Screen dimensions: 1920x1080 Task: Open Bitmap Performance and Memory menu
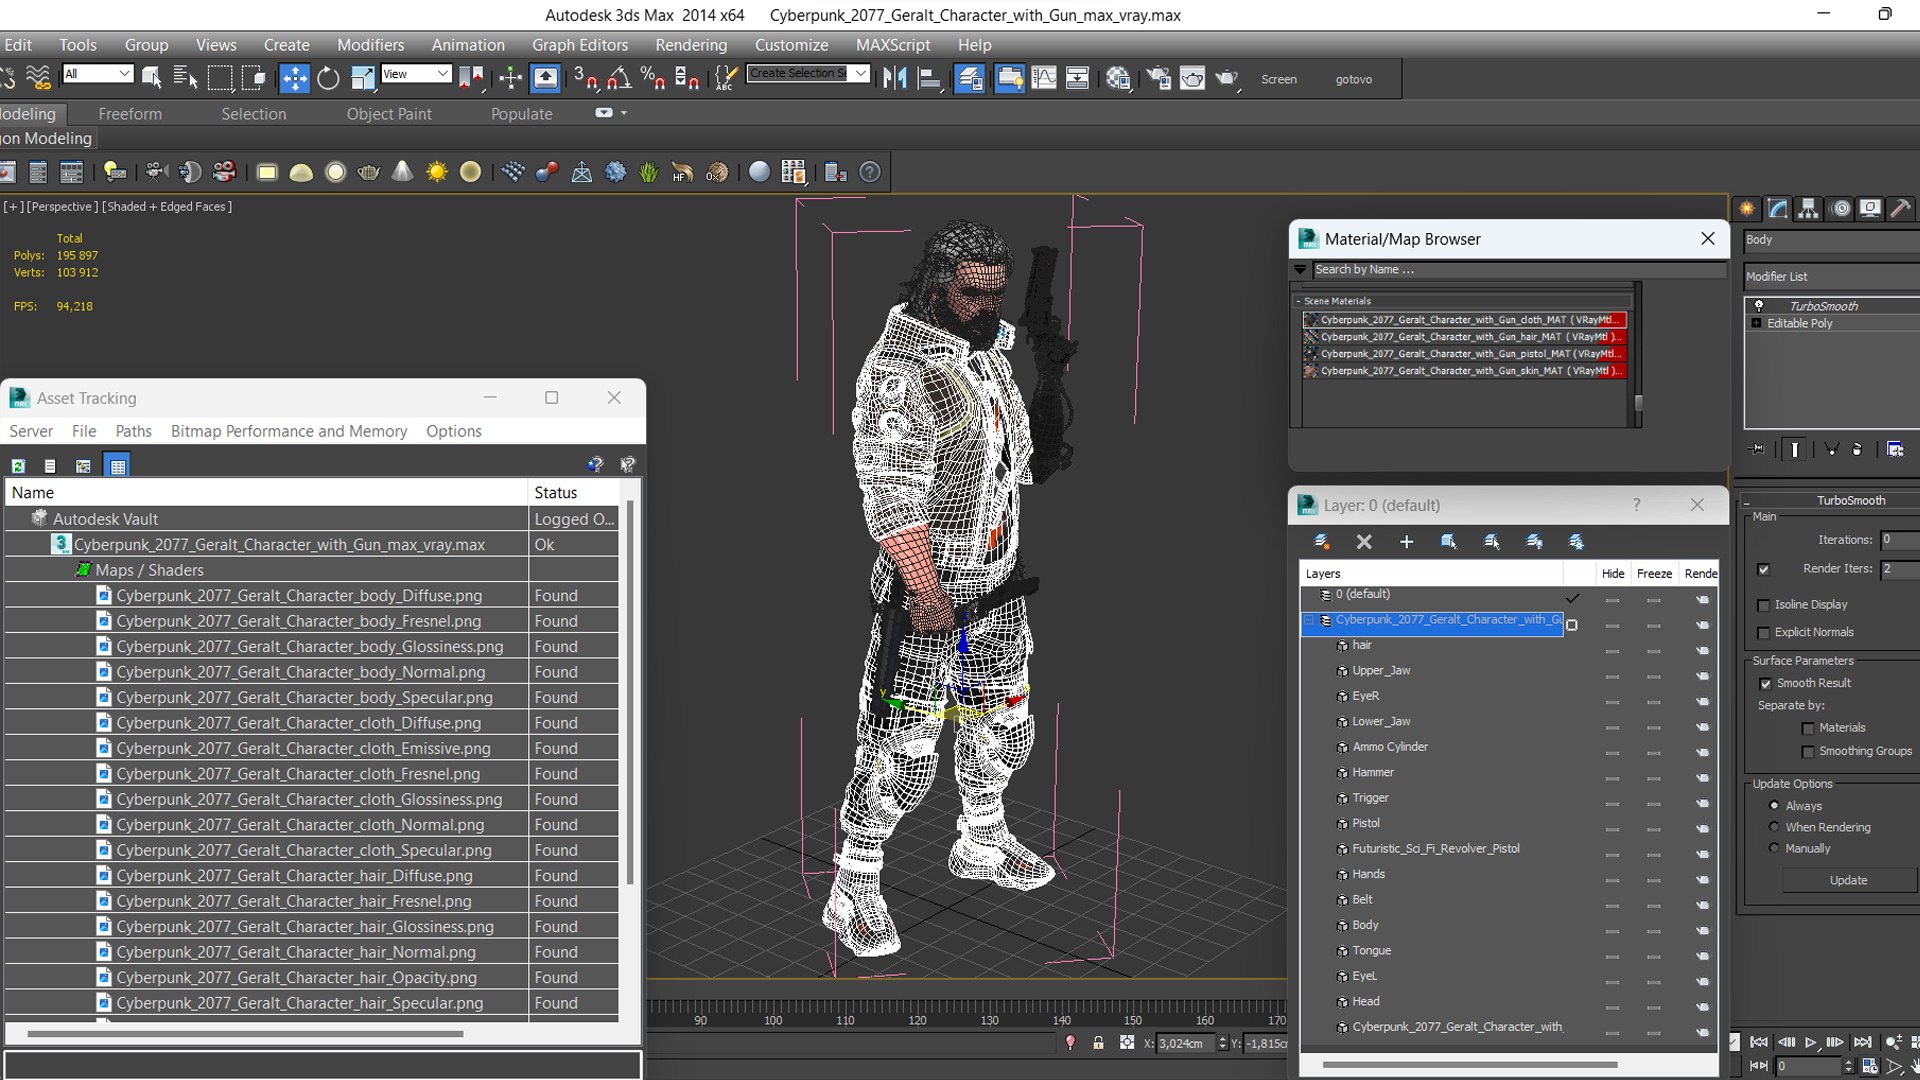tap(289, 431)
